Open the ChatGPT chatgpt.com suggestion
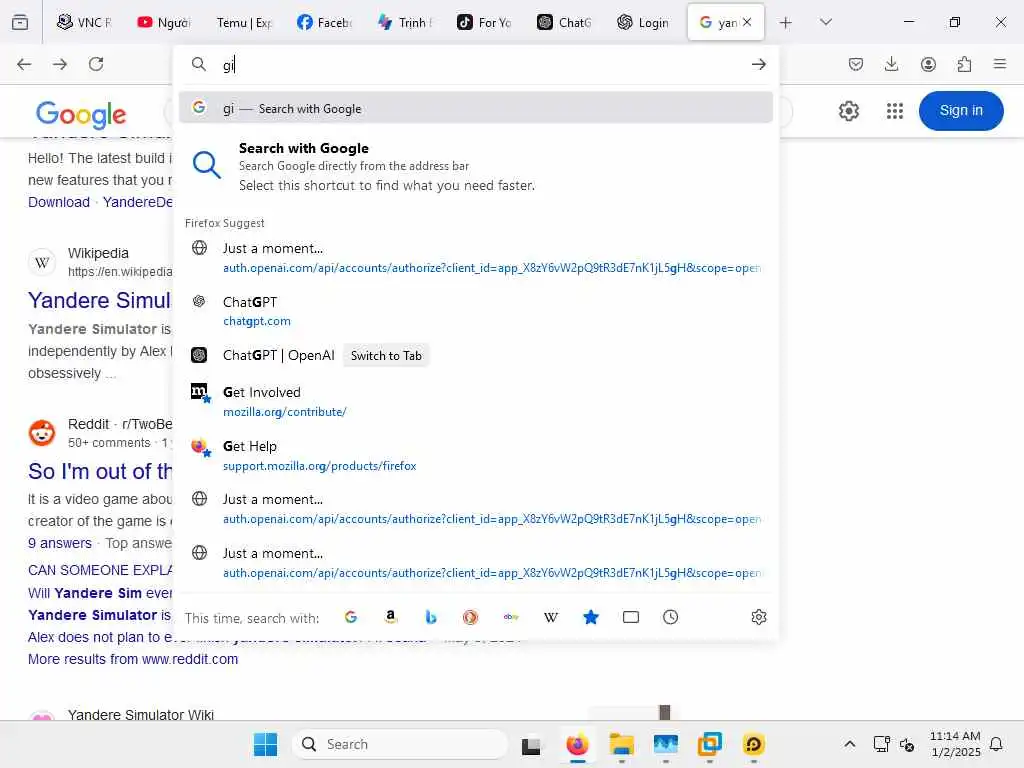 point(475,311)
